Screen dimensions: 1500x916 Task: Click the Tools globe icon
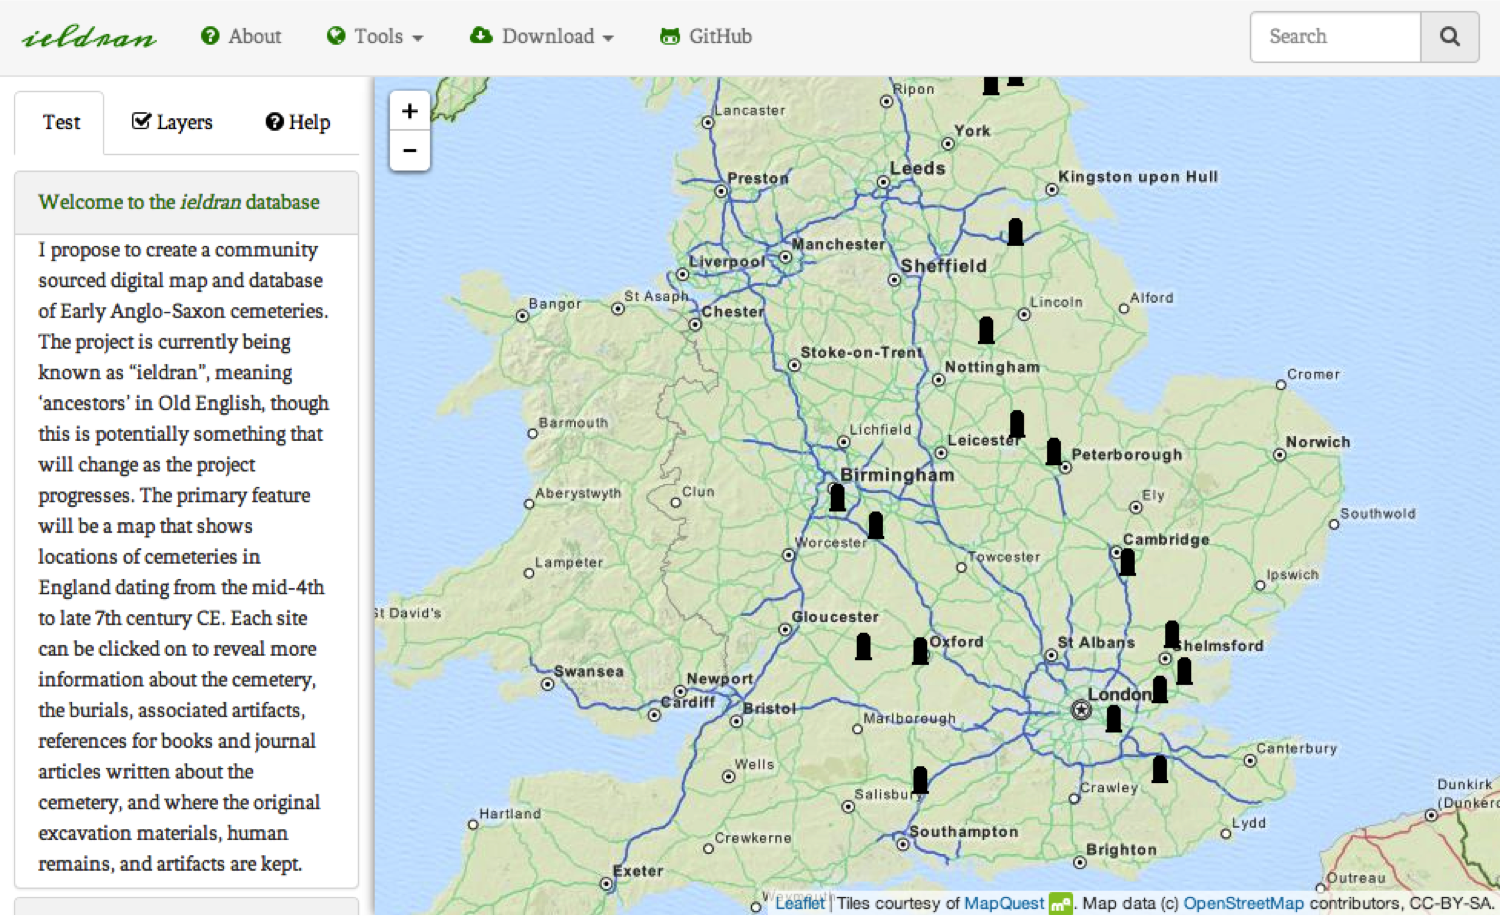tap(336, 36)
